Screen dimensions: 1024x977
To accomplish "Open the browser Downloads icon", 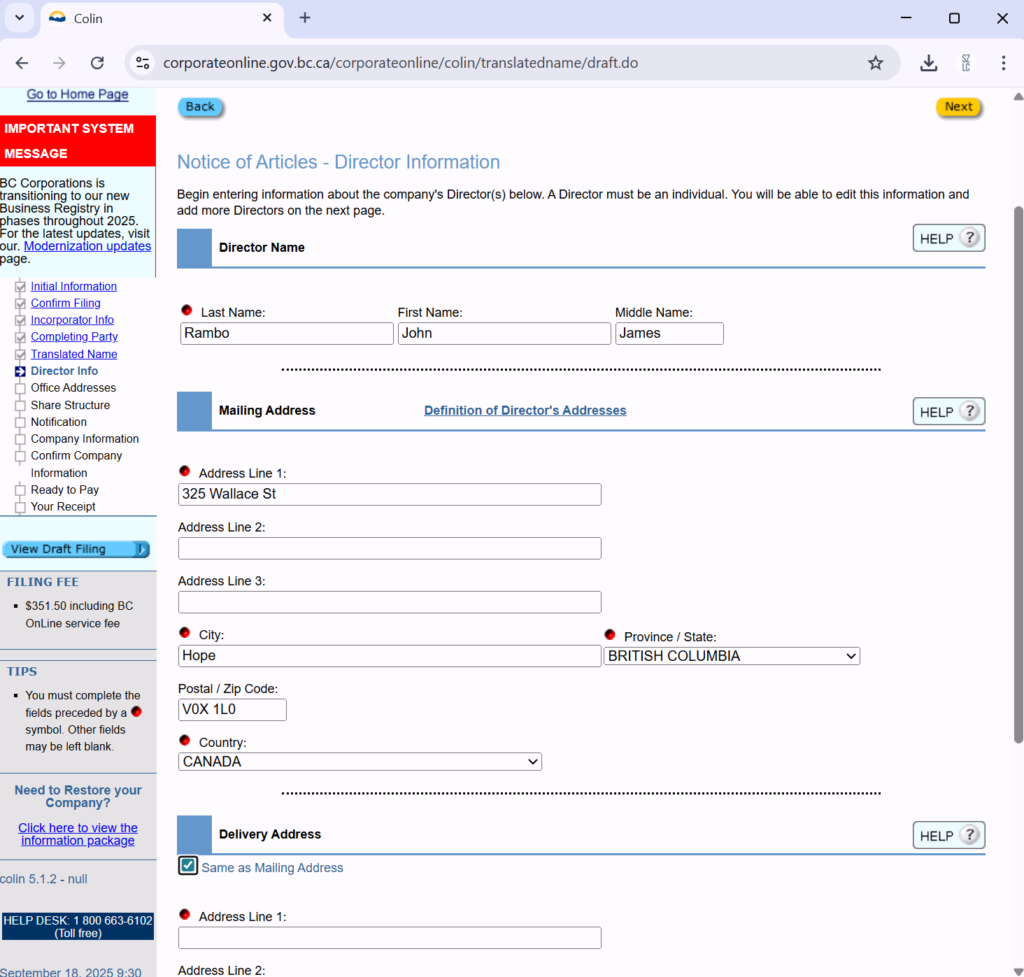I will pos(929,63).
